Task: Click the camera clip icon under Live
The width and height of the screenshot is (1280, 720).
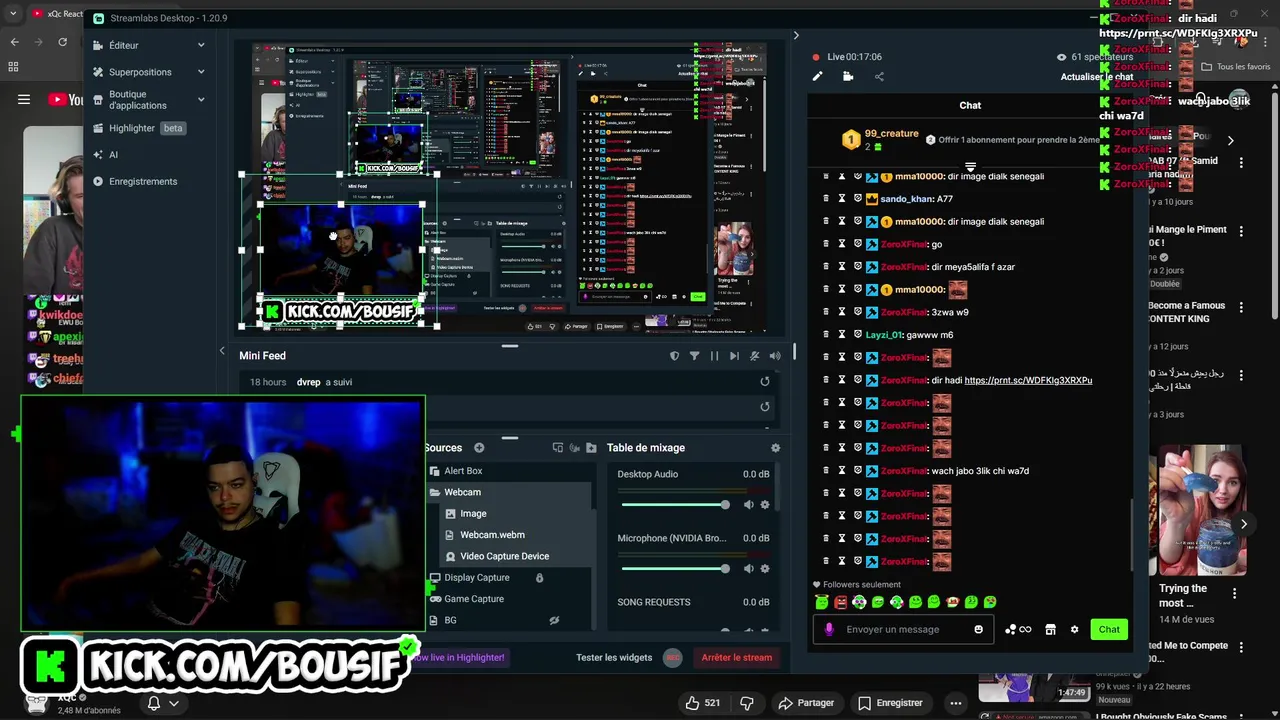Action: 848,76
